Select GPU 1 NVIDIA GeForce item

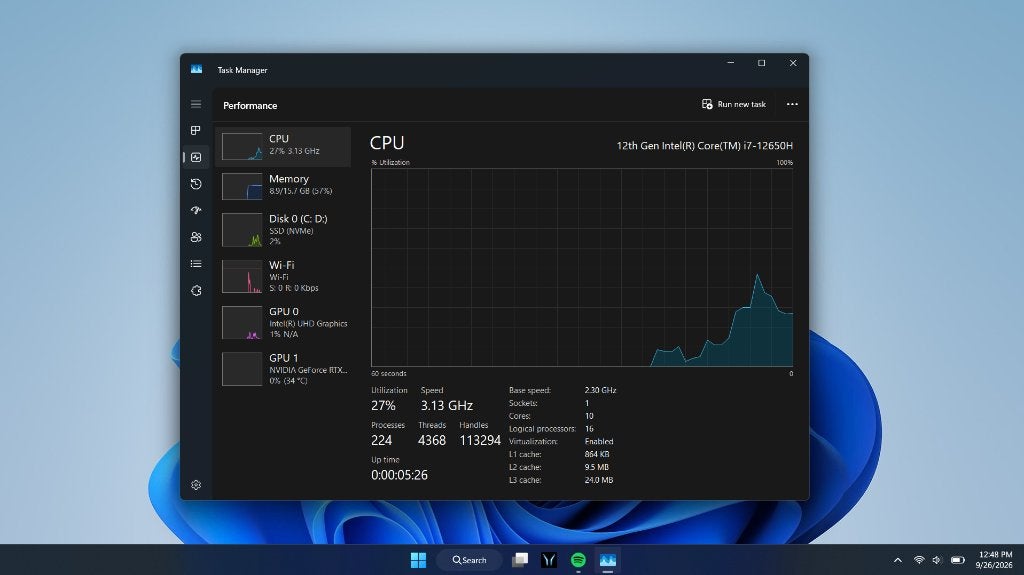pos(283,369)
